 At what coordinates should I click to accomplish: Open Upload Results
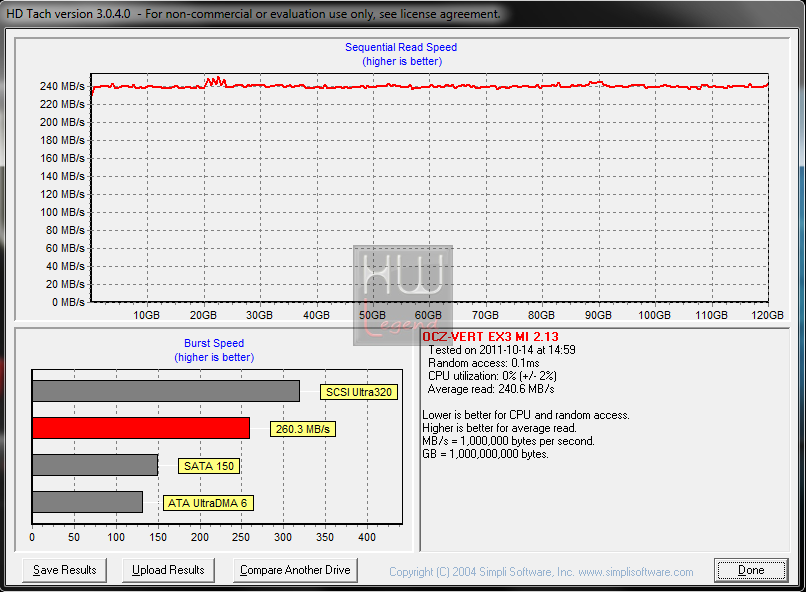pyautogui.click(x=168, y=570)
